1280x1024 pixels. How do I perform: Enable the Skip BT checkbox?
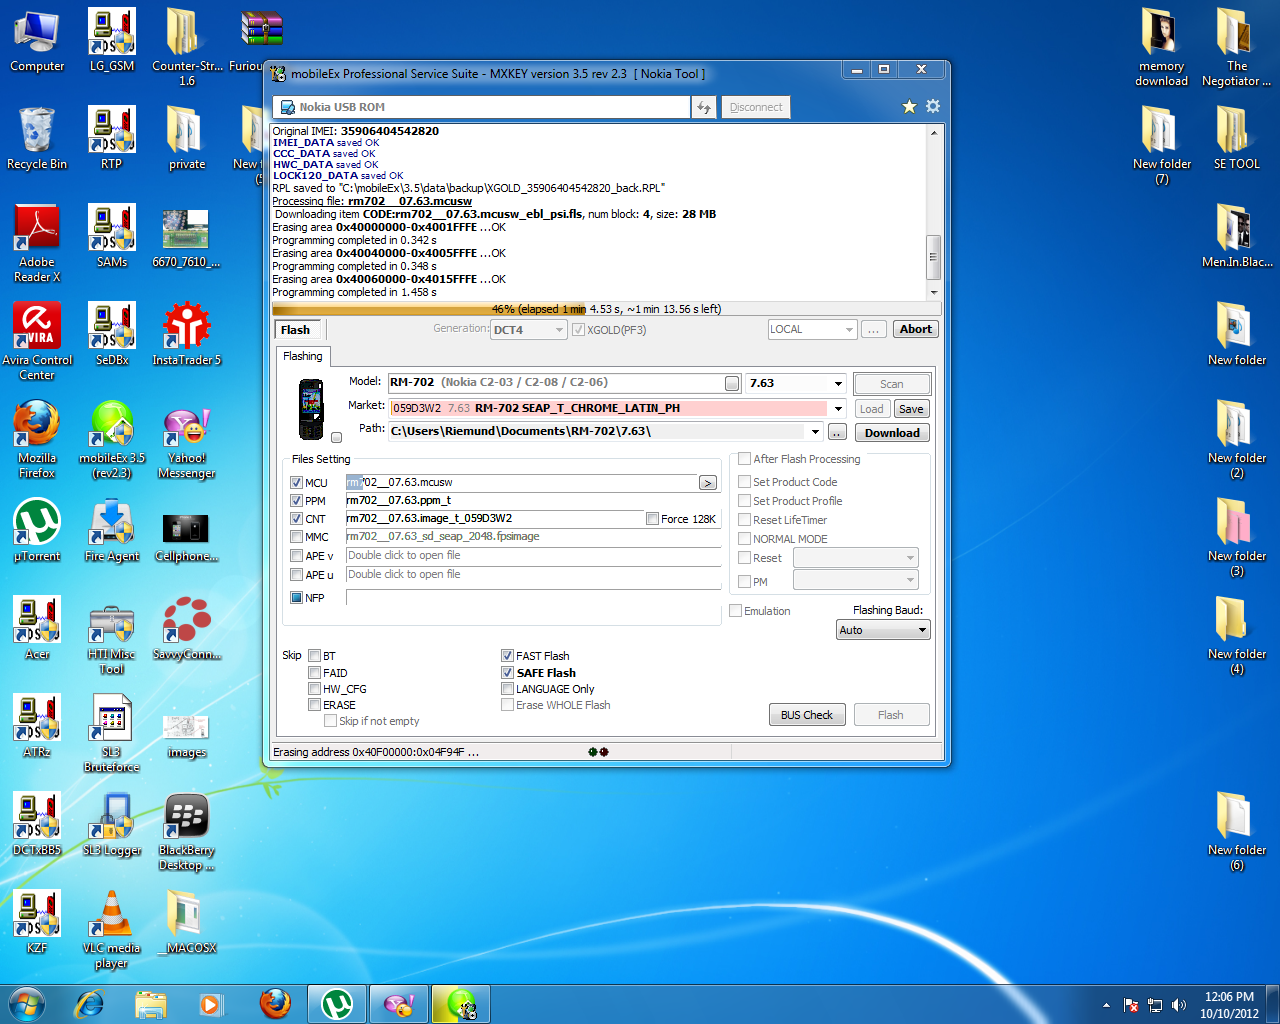pos(314,656)
